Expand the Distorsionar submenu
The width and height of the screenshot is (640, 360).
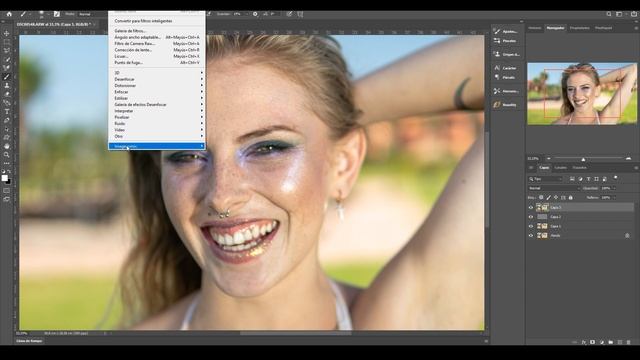[x=157, y=86]
